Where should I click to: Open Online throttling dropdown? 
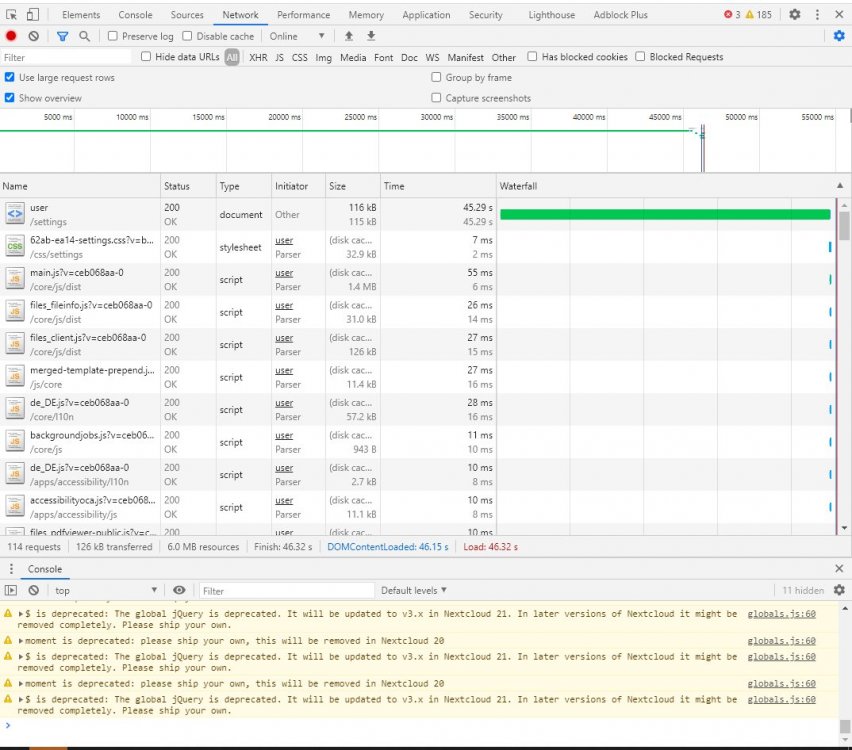pyautogui.click(x=297, y=36)
